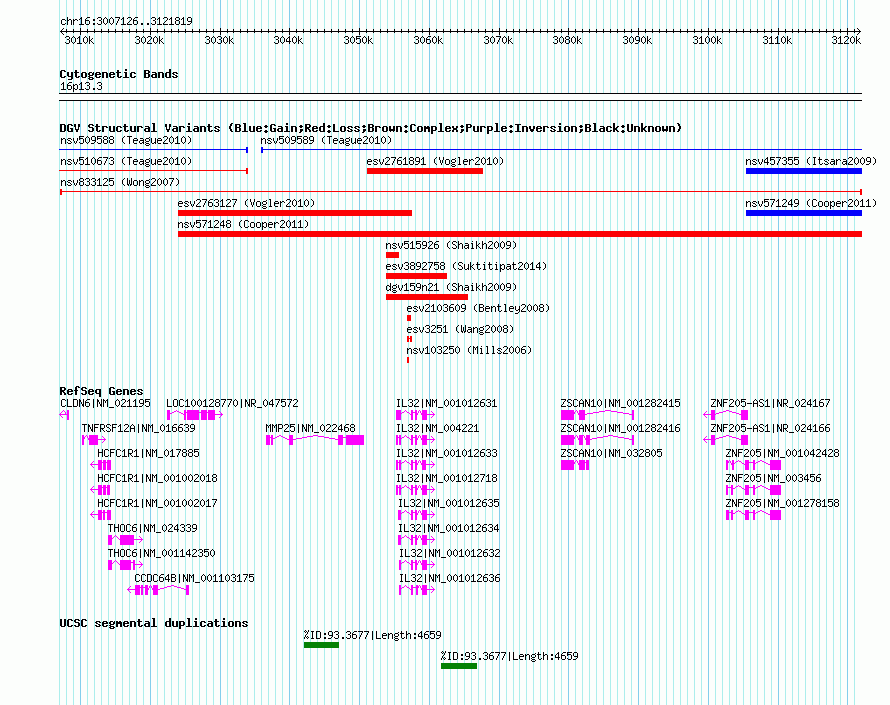Open esv2103609 (Bentley2008) variant label
Viewport: 890px width, 705px height.
(478, 308)
